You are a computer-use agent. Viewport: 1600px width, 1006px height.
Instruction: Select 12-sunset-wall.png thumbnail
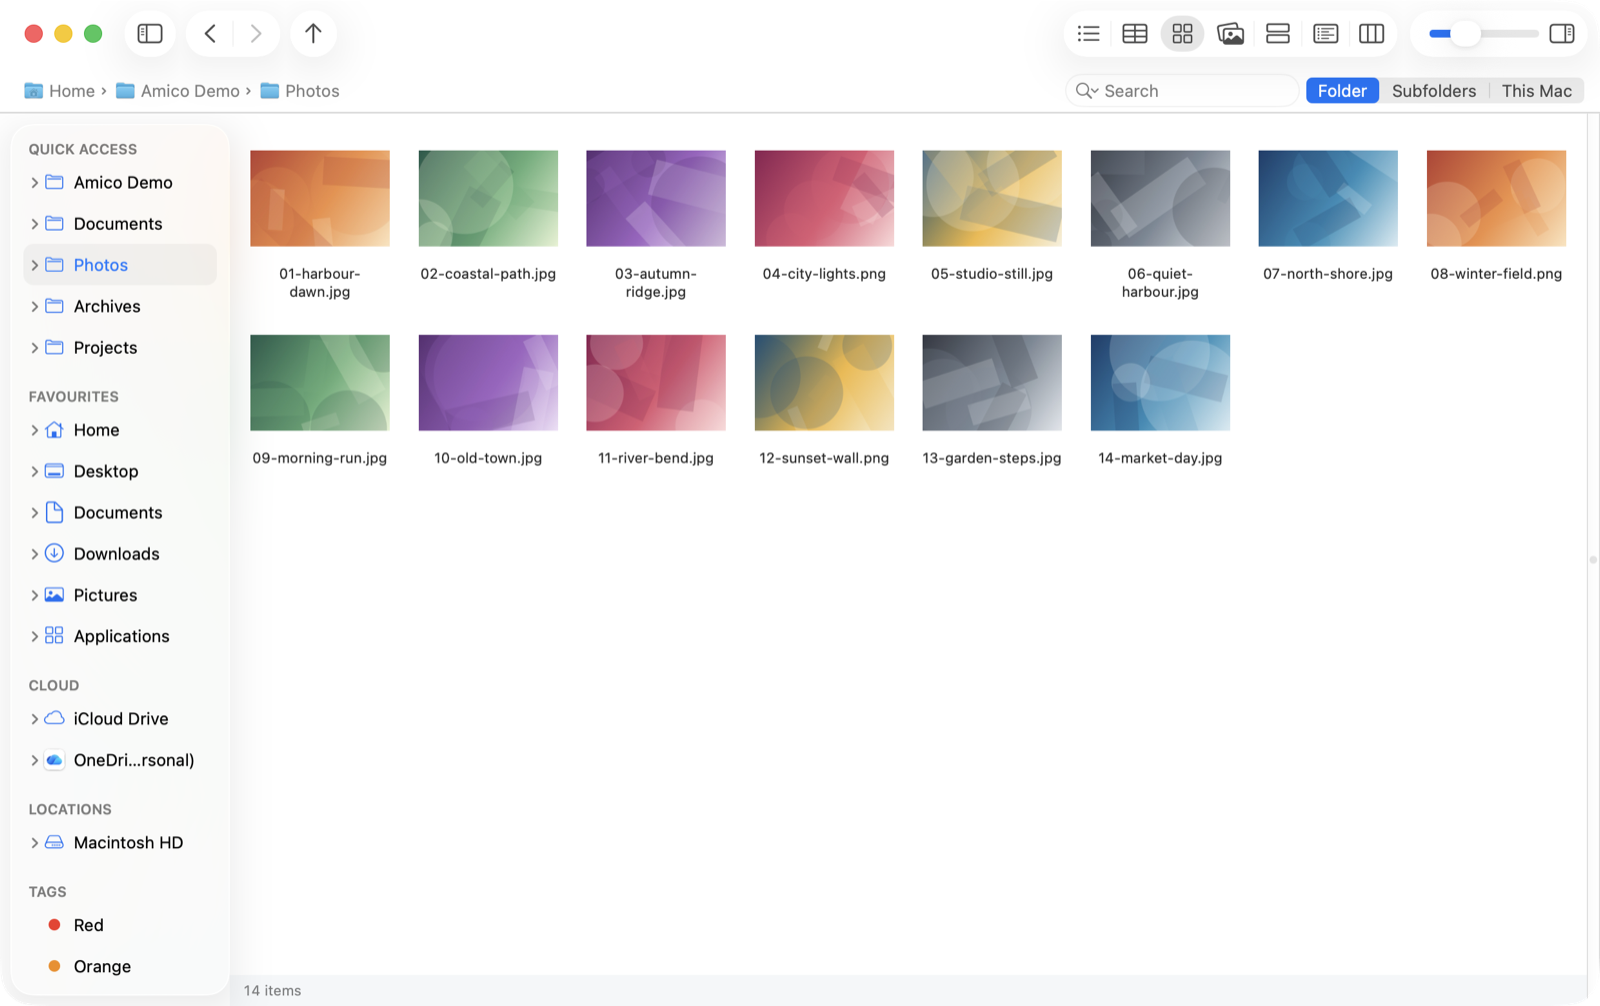click(x=824, y=382)
